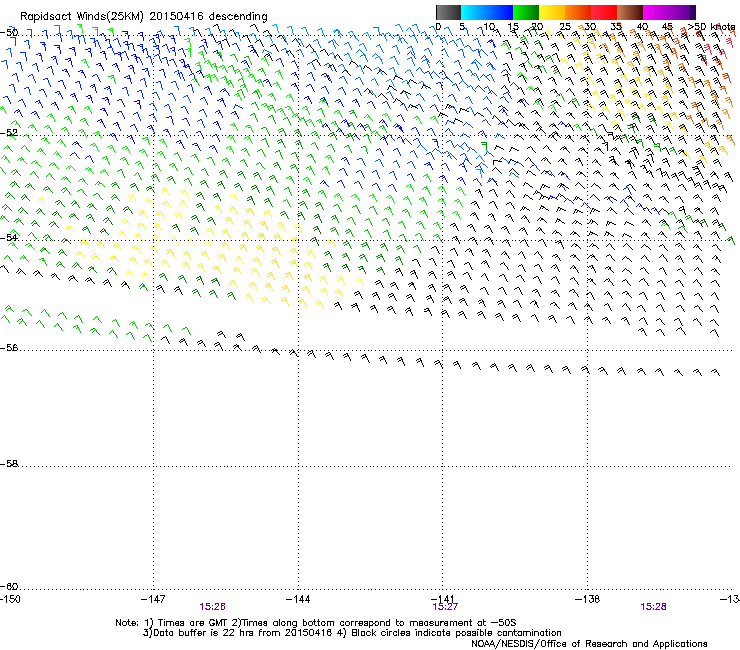Screen dimensions: 740x650
Task: Click the -141 longitude axis label
Action: (443, 599)
